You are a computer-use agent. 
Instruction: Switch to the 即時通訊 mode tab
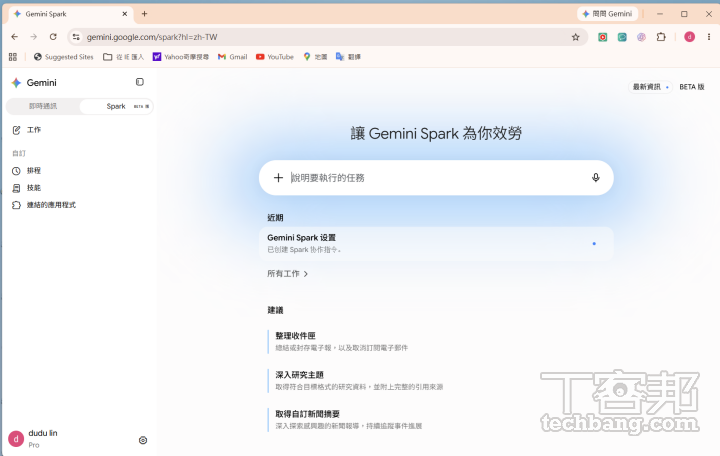tap(43, 106)
